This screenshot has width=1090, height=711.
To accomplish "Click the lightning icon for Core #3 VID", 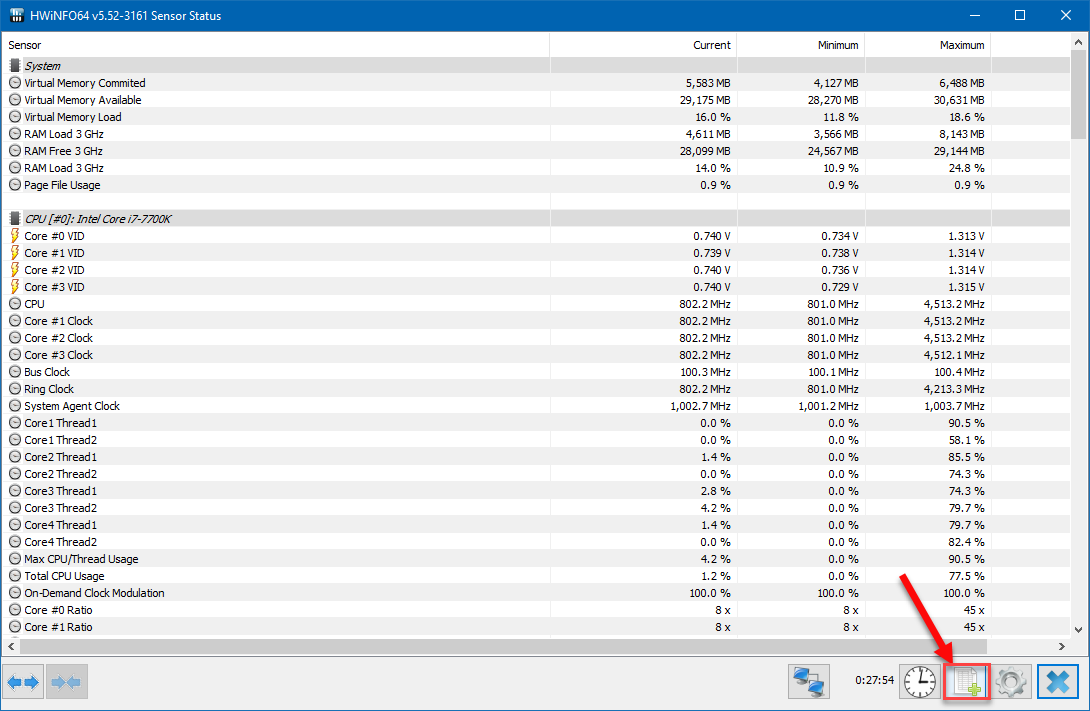I will click(15, 287).
